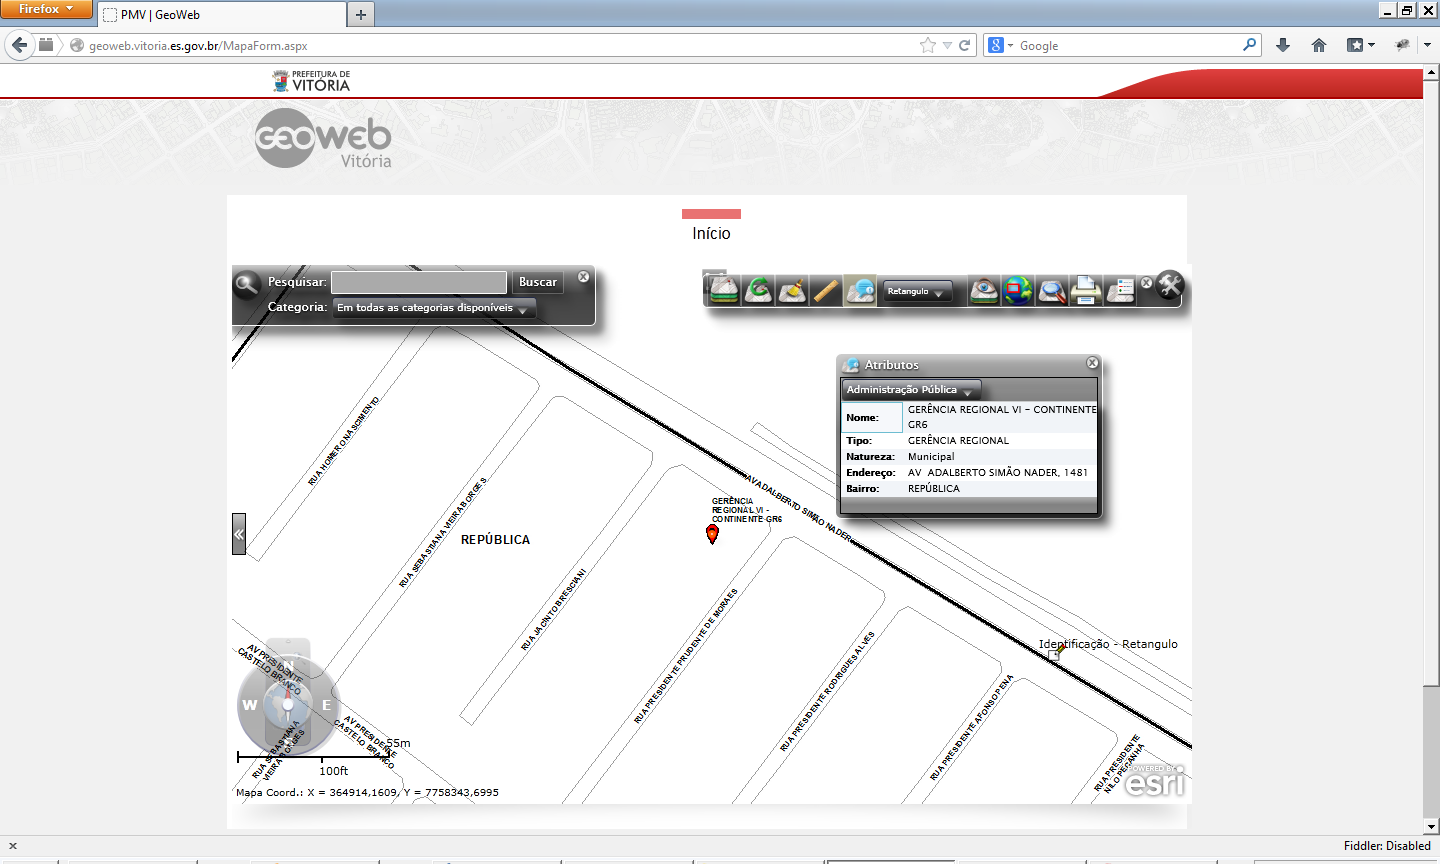The image size is (1440, 864).
Task: Open the Google search engine selector dropdown
Action: (x=1000, y=45)
